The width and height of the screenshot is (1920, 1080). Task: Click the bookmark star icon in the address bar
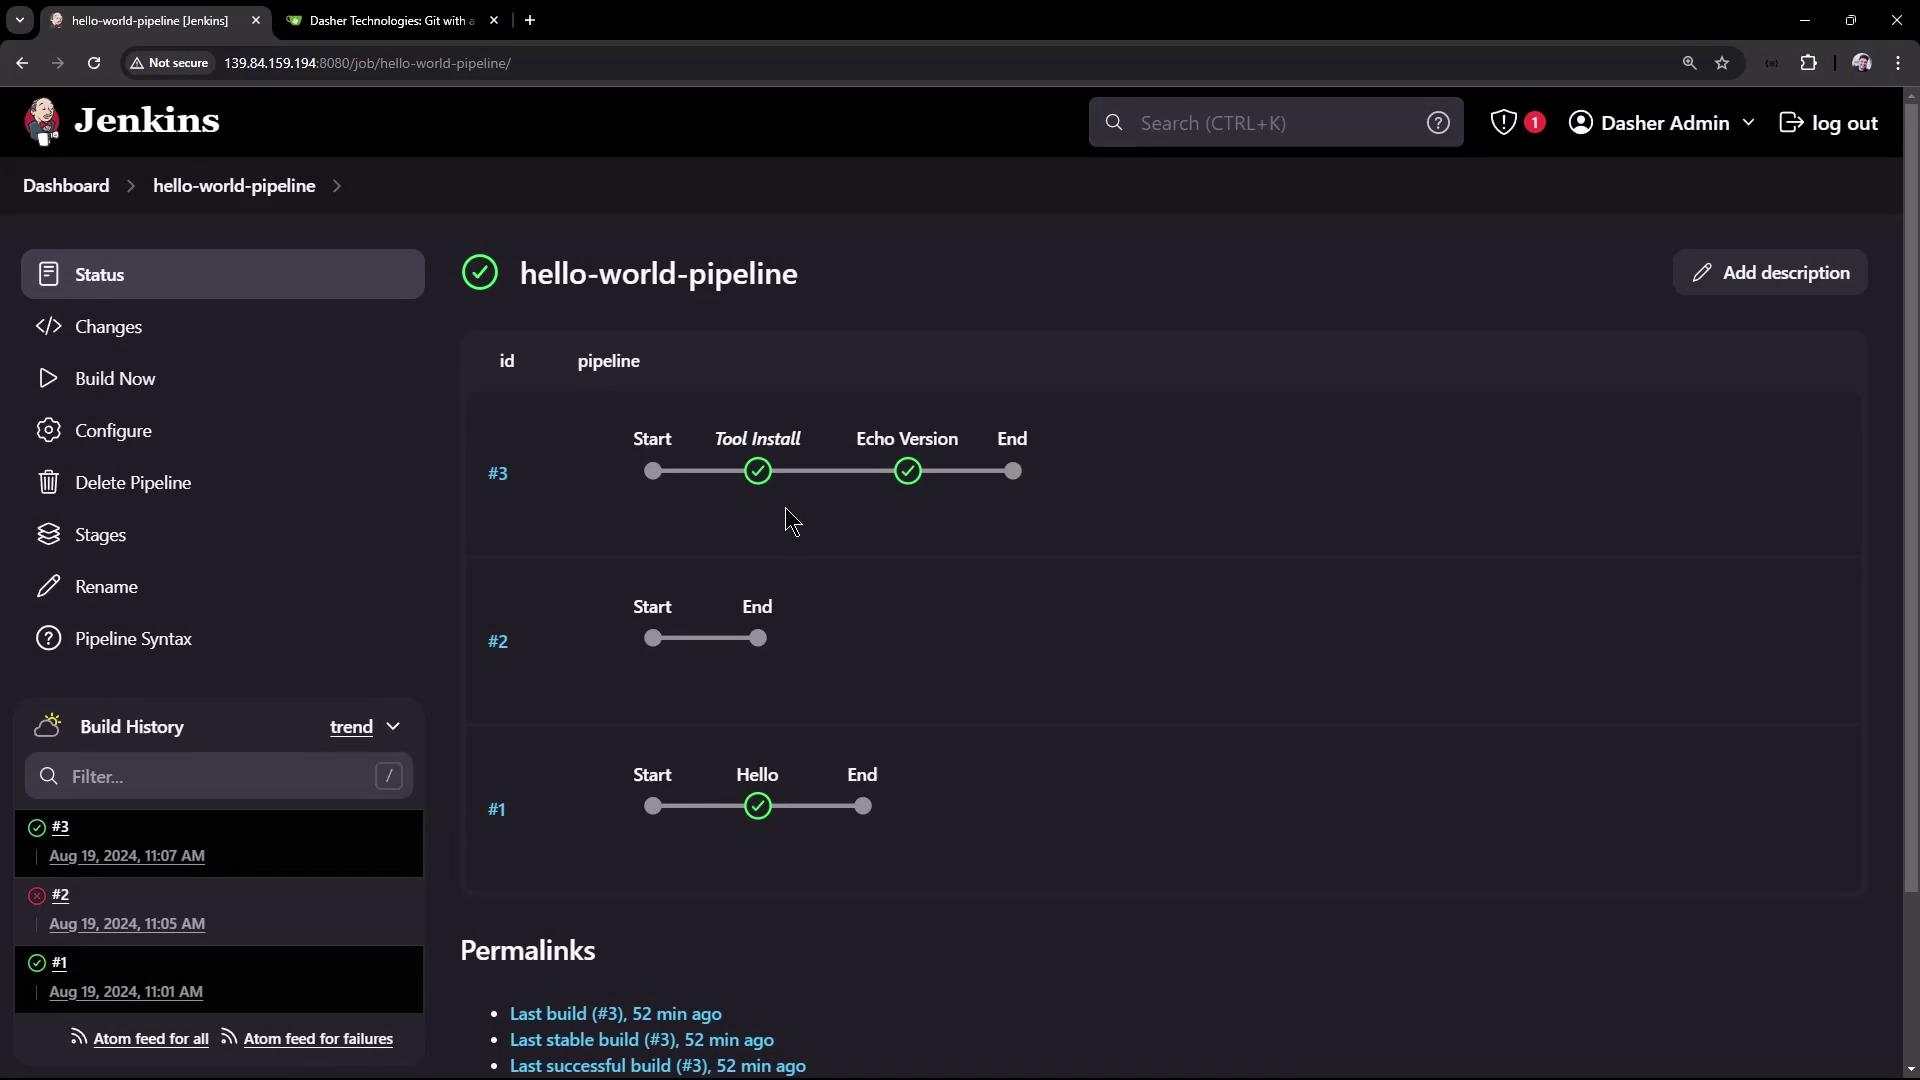click(x=1722, y=63)
